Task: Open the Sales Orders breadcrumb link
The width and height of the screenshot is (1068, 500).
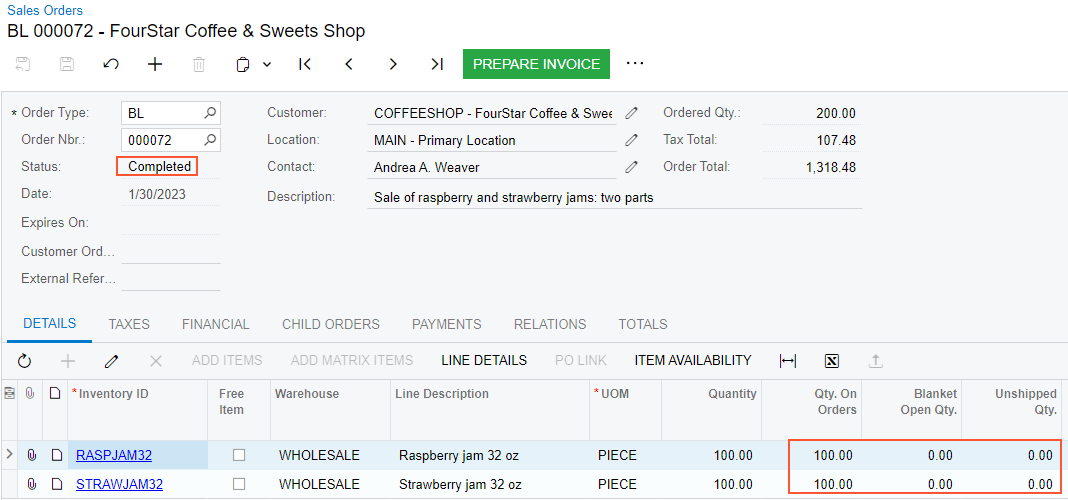Action: (45, 11)
